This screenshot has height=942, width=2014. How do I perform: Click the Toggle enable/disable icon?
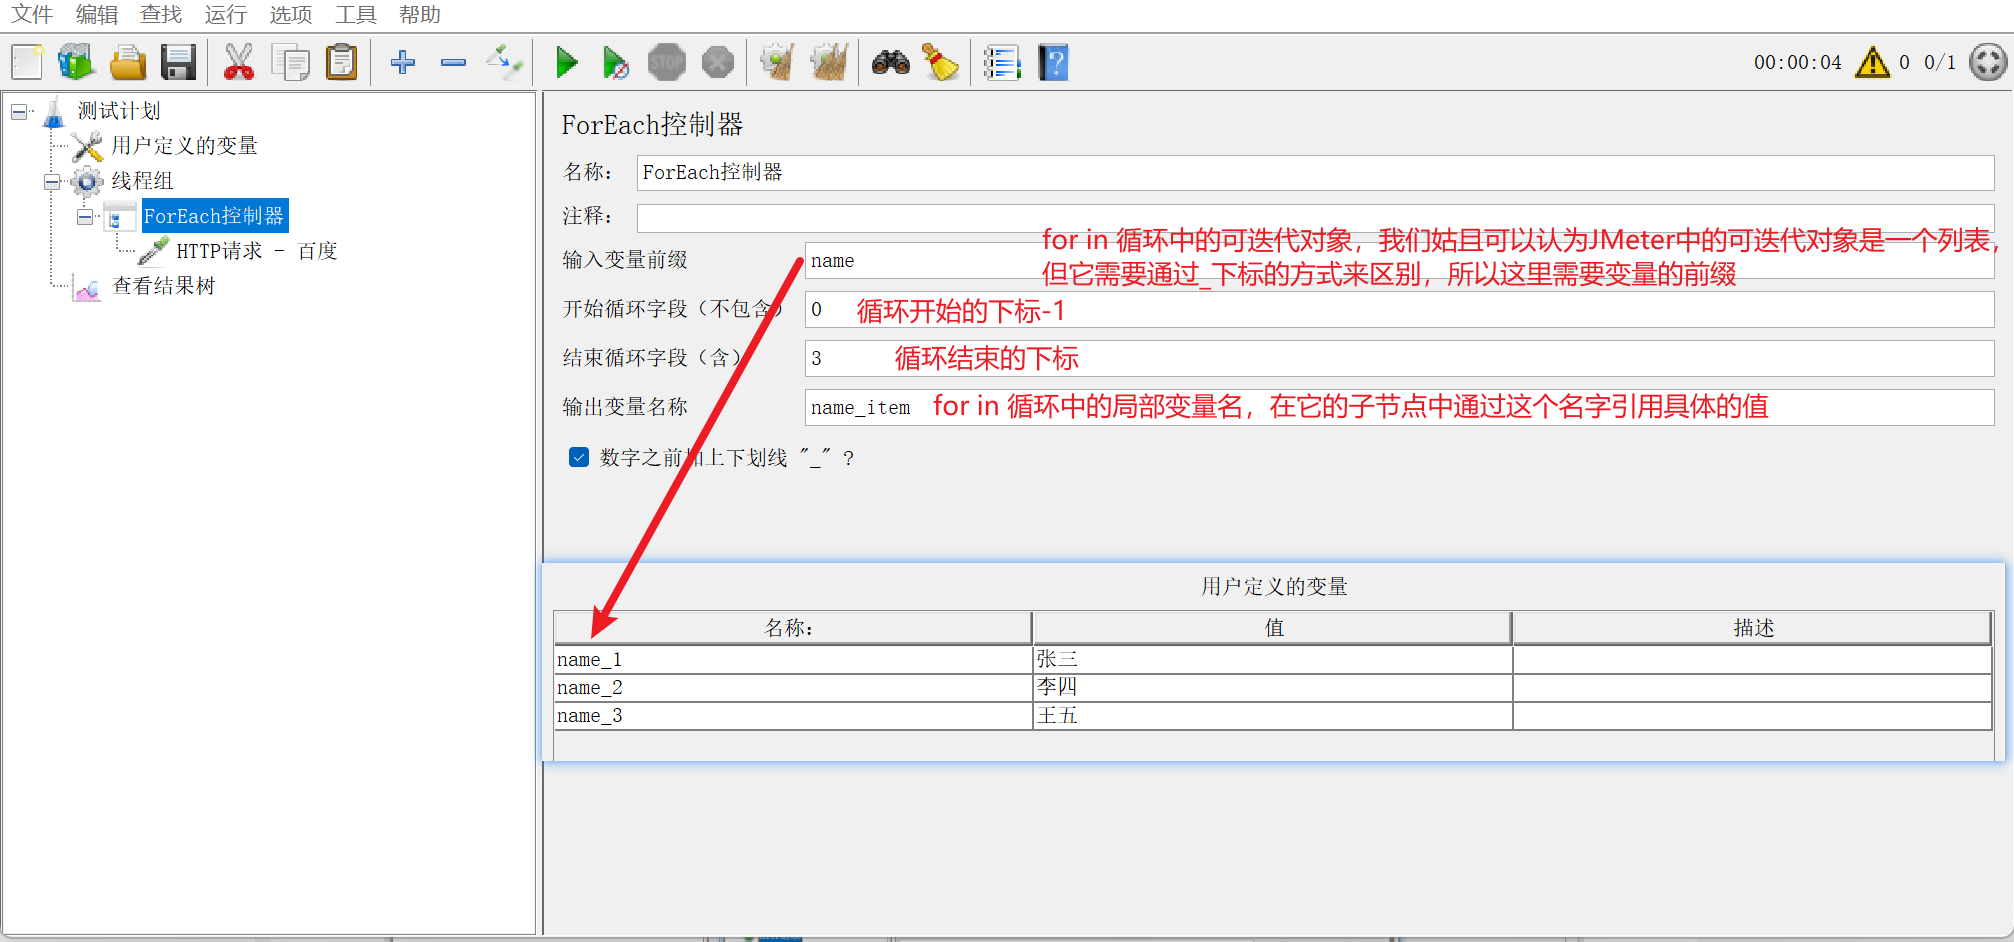pyautogui.click(x=505, y=62)
